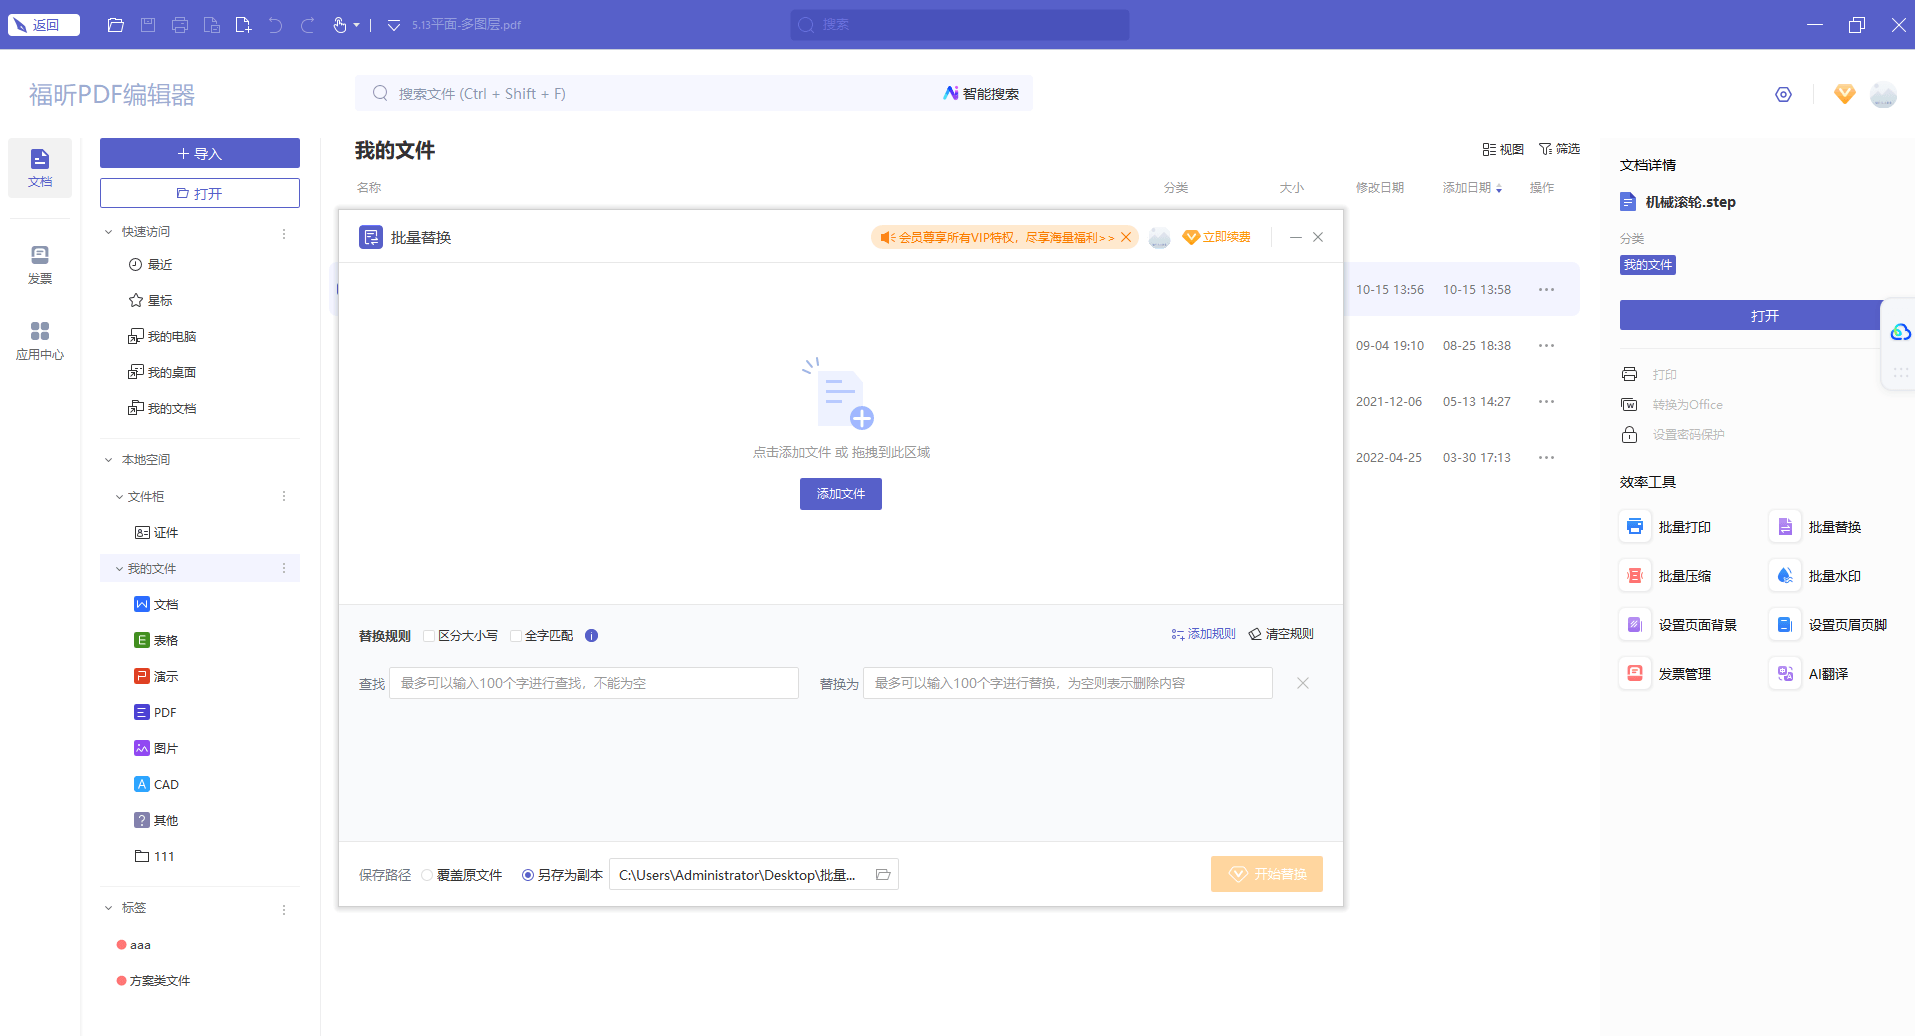Select the CAD category
This screenshot has width=1915, height=1036.
click(157, 785)
